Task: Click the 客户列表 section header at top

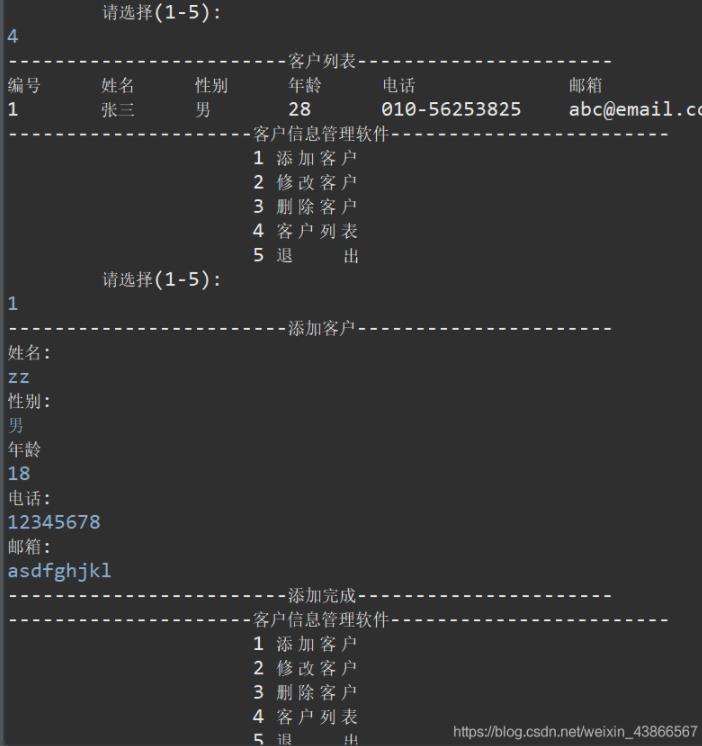Action: (x=322, y=61)
